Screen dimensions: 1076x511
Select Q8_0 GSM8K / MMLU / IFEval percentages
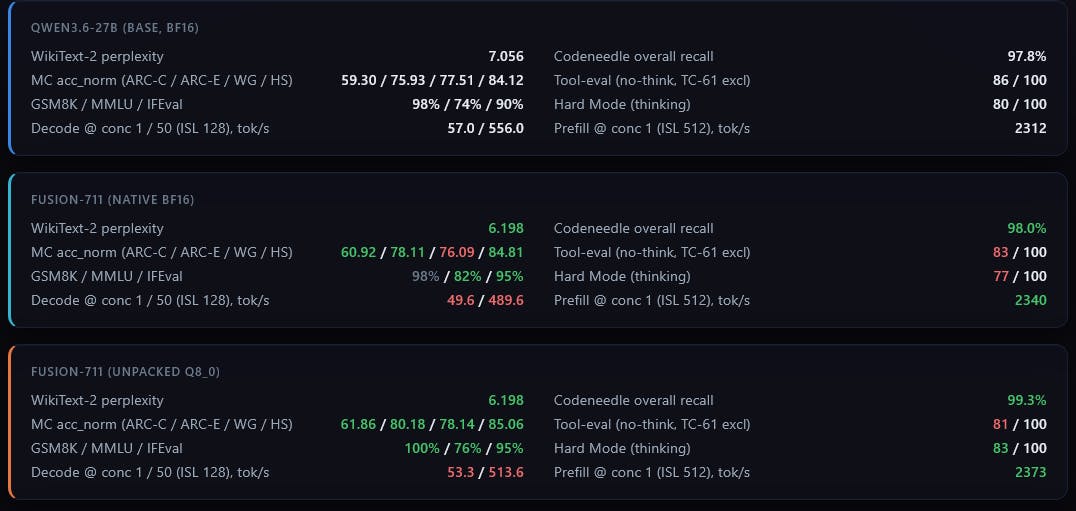(x=464, y=449)
